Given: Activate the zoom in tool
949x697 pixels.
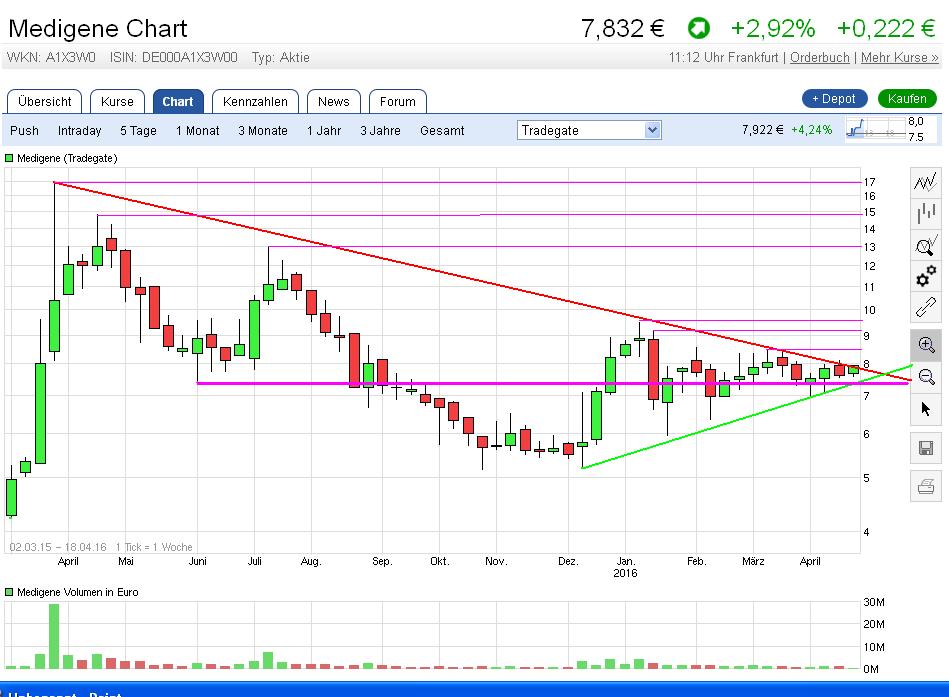Looking at the screenshot, I should tap(926, 345).
